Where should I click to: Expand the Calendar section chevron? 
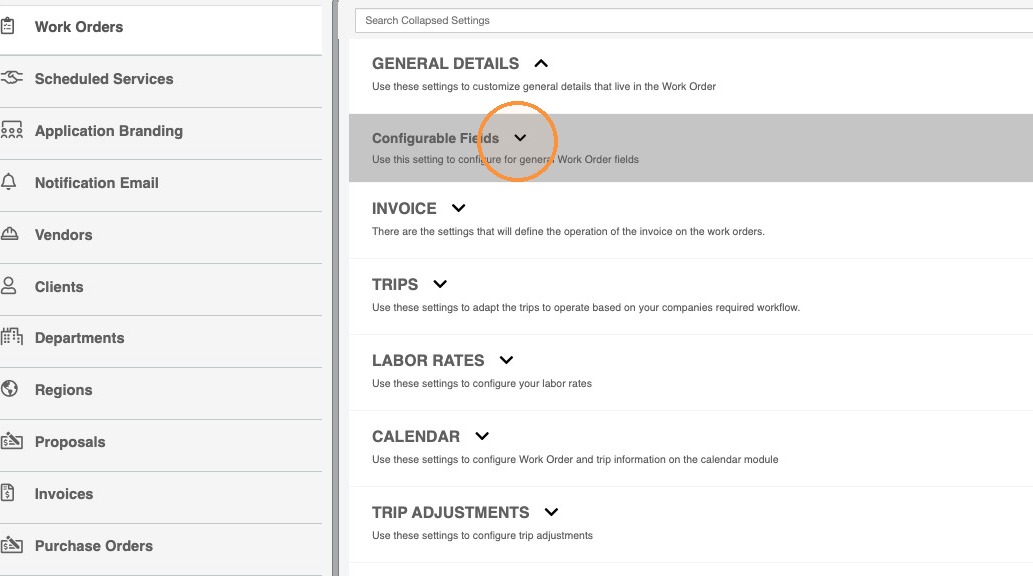482,436
